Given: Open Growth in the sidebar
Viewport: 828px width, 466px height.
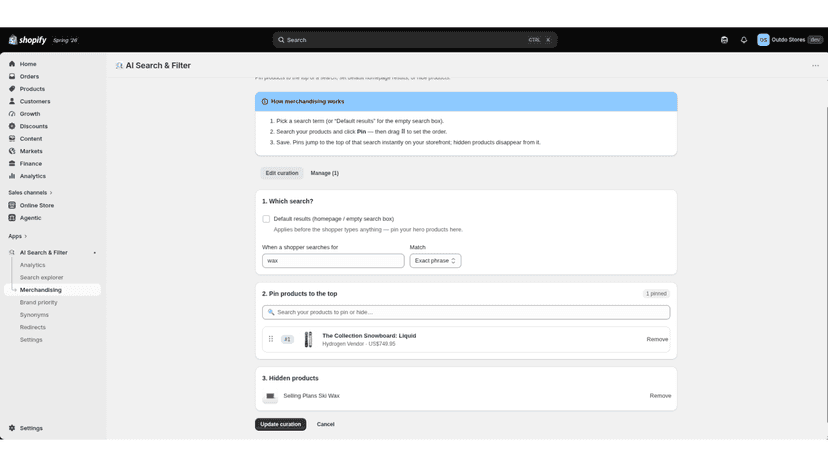Looking at the screenshot, I should tap(30, 114).
